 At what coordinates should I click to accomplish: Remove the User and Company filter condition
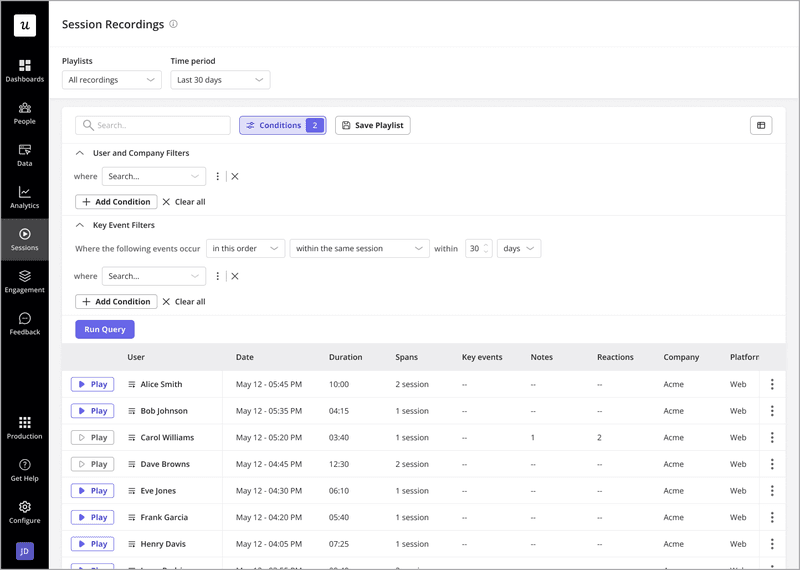click(x=235, y=176)
